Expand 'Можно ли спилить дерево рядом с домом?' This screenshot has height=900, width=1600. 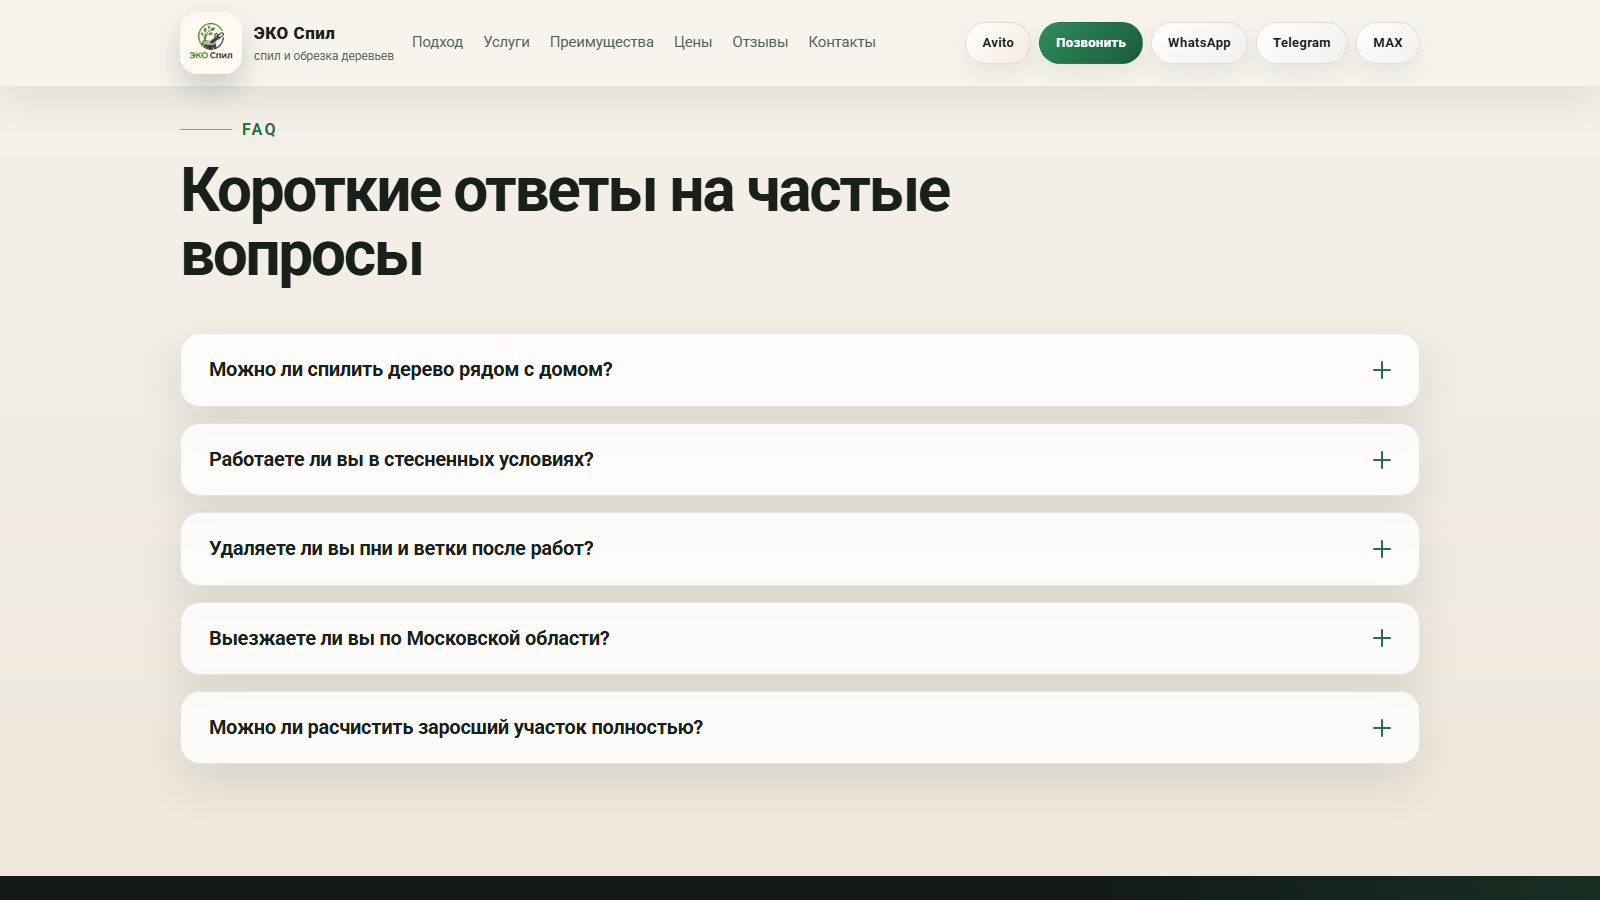click(x=800, y=370)
